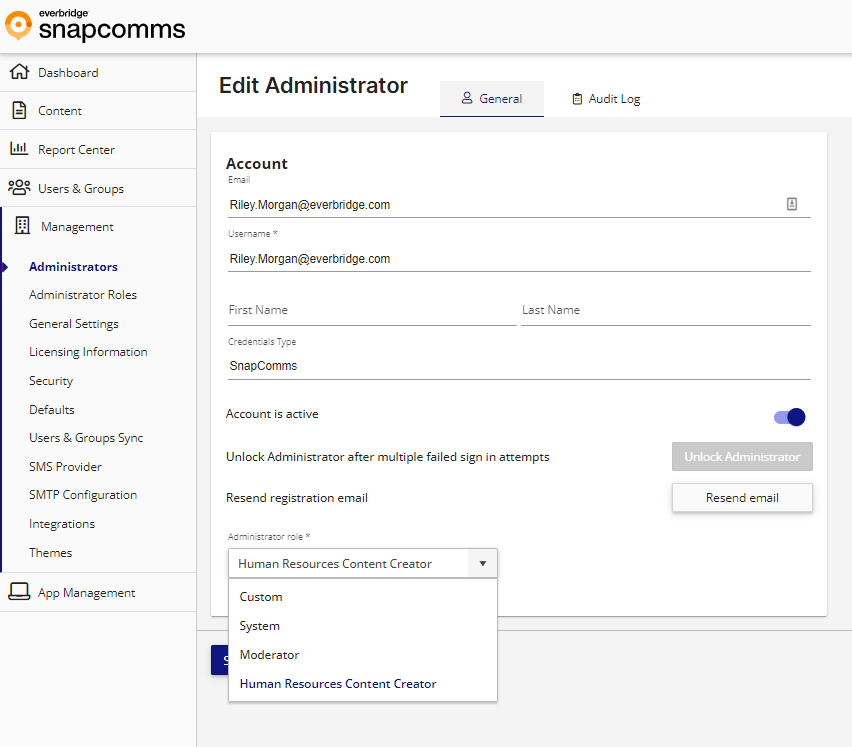
Task: Open the Audit Log tab
Action: click(606, 99)
